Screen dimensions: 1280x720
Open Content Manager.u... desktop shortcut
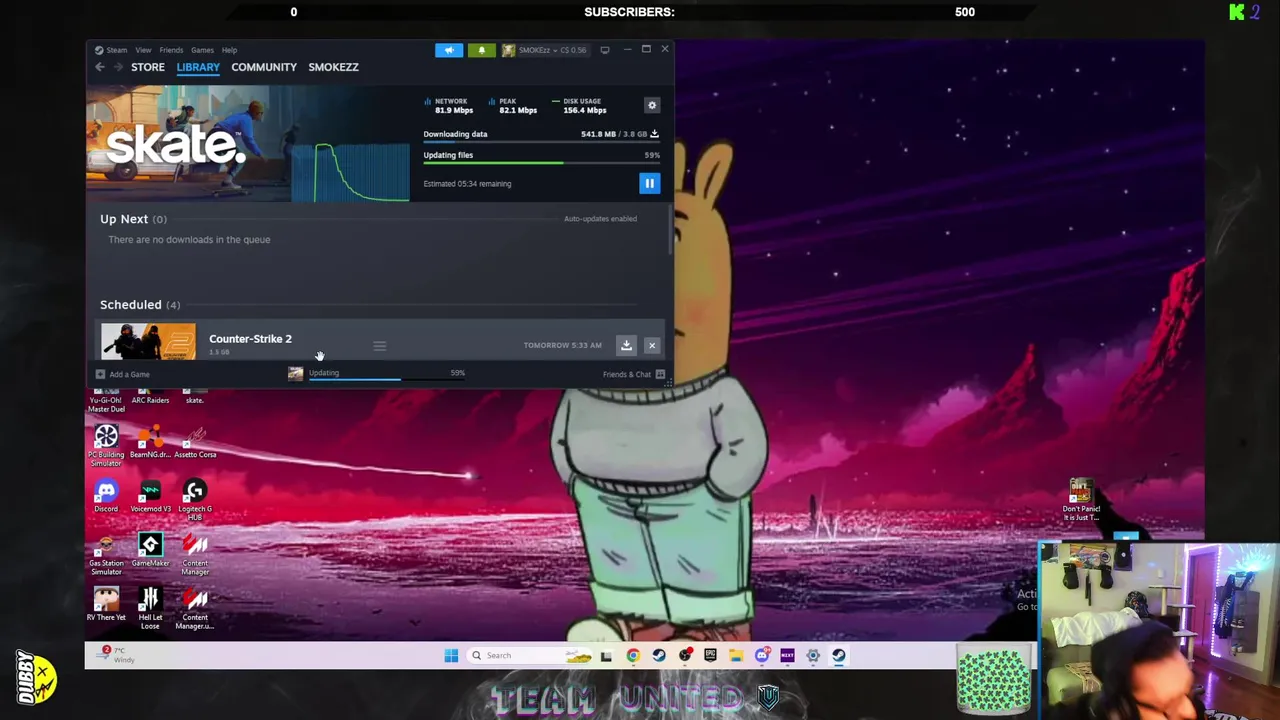[x=195, y=608]
